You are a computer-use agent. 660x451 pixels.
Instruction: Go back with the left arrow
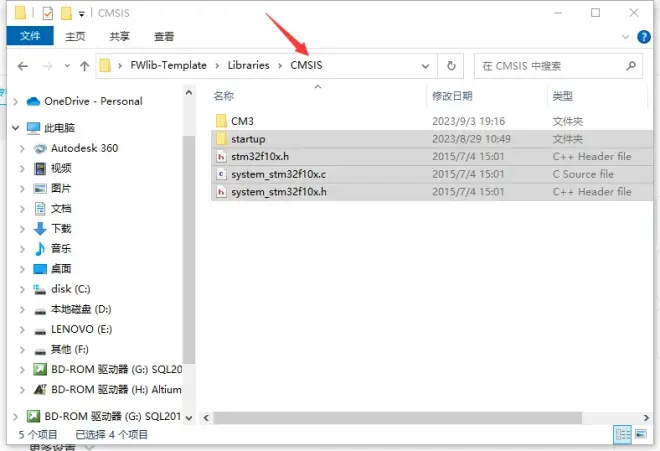[x=23, y=66]
